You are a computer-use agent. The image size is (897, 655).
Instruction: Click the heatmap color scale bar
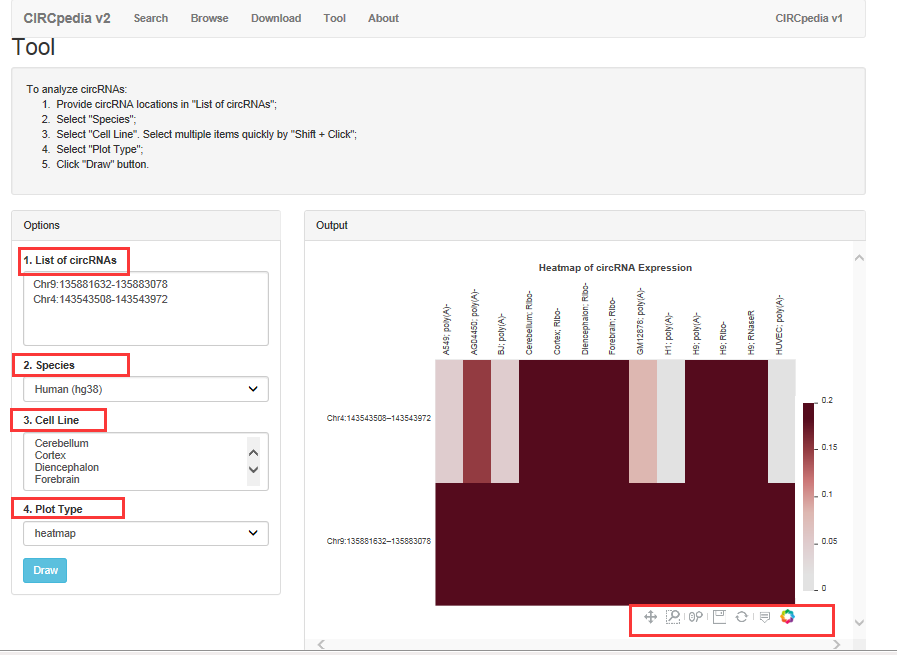pos(809,495)
